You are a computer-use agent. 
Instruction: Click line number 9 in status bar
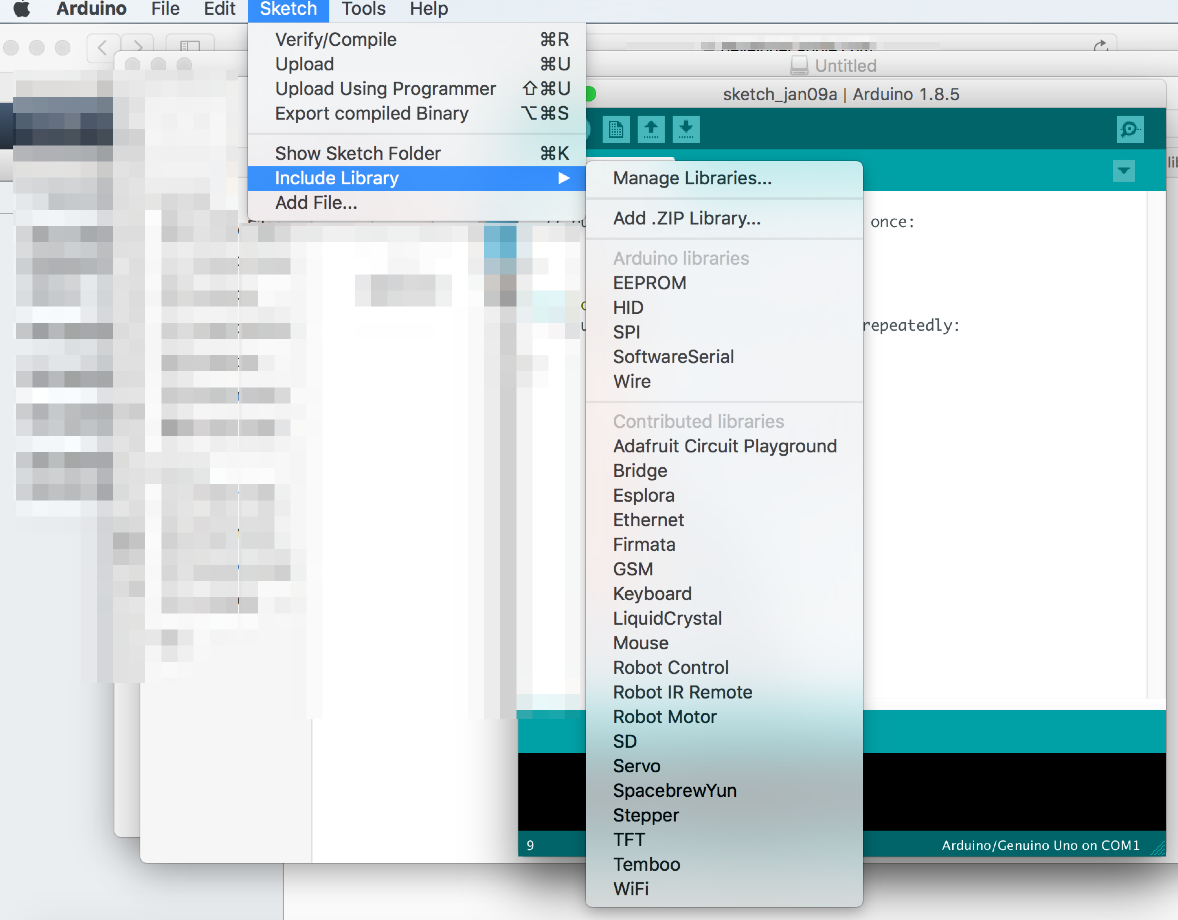(x=530, y=846)
